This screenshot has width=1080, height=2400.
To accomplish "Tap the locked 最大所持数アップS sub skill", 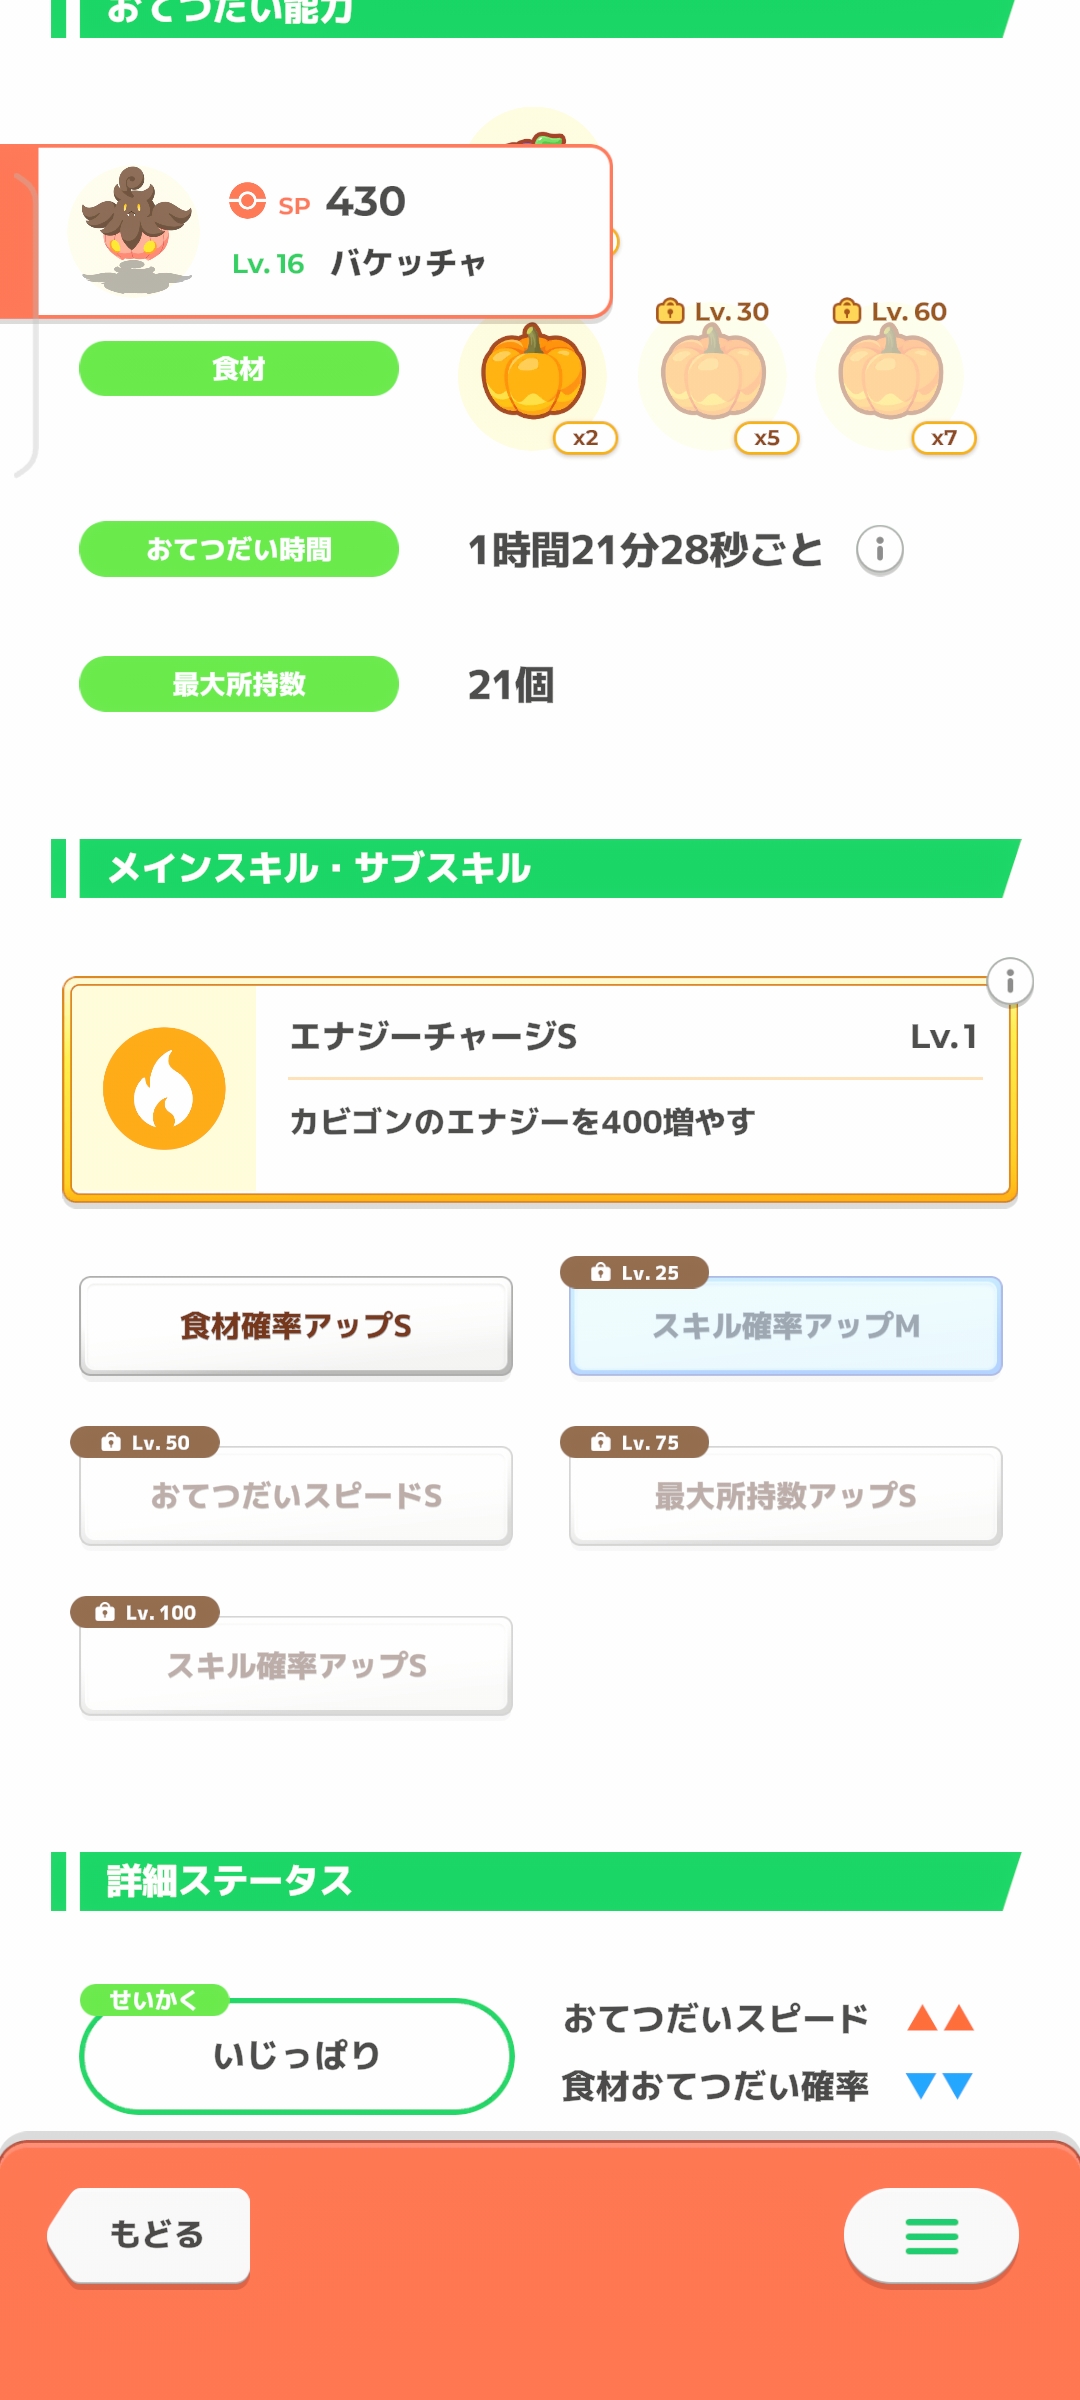I will 786,1496.
